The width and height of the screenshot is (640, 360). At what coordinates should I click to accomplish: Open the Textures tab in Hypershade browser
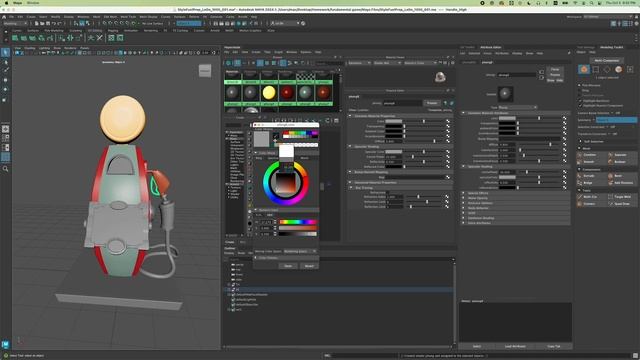pos(250,72)
